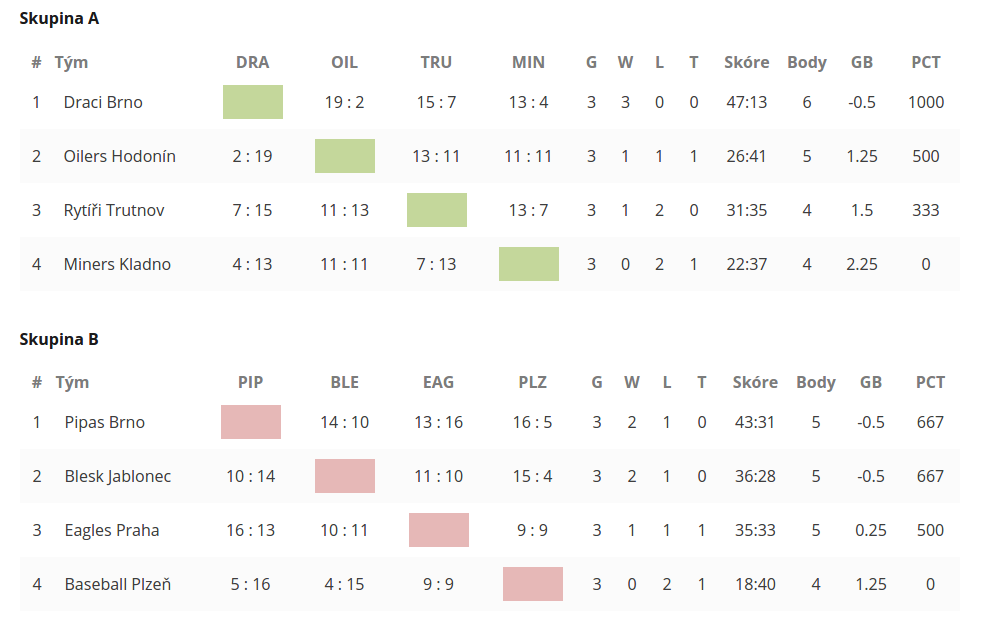Click the Body column header in Skupina A
981x617 pixels.
807,62
